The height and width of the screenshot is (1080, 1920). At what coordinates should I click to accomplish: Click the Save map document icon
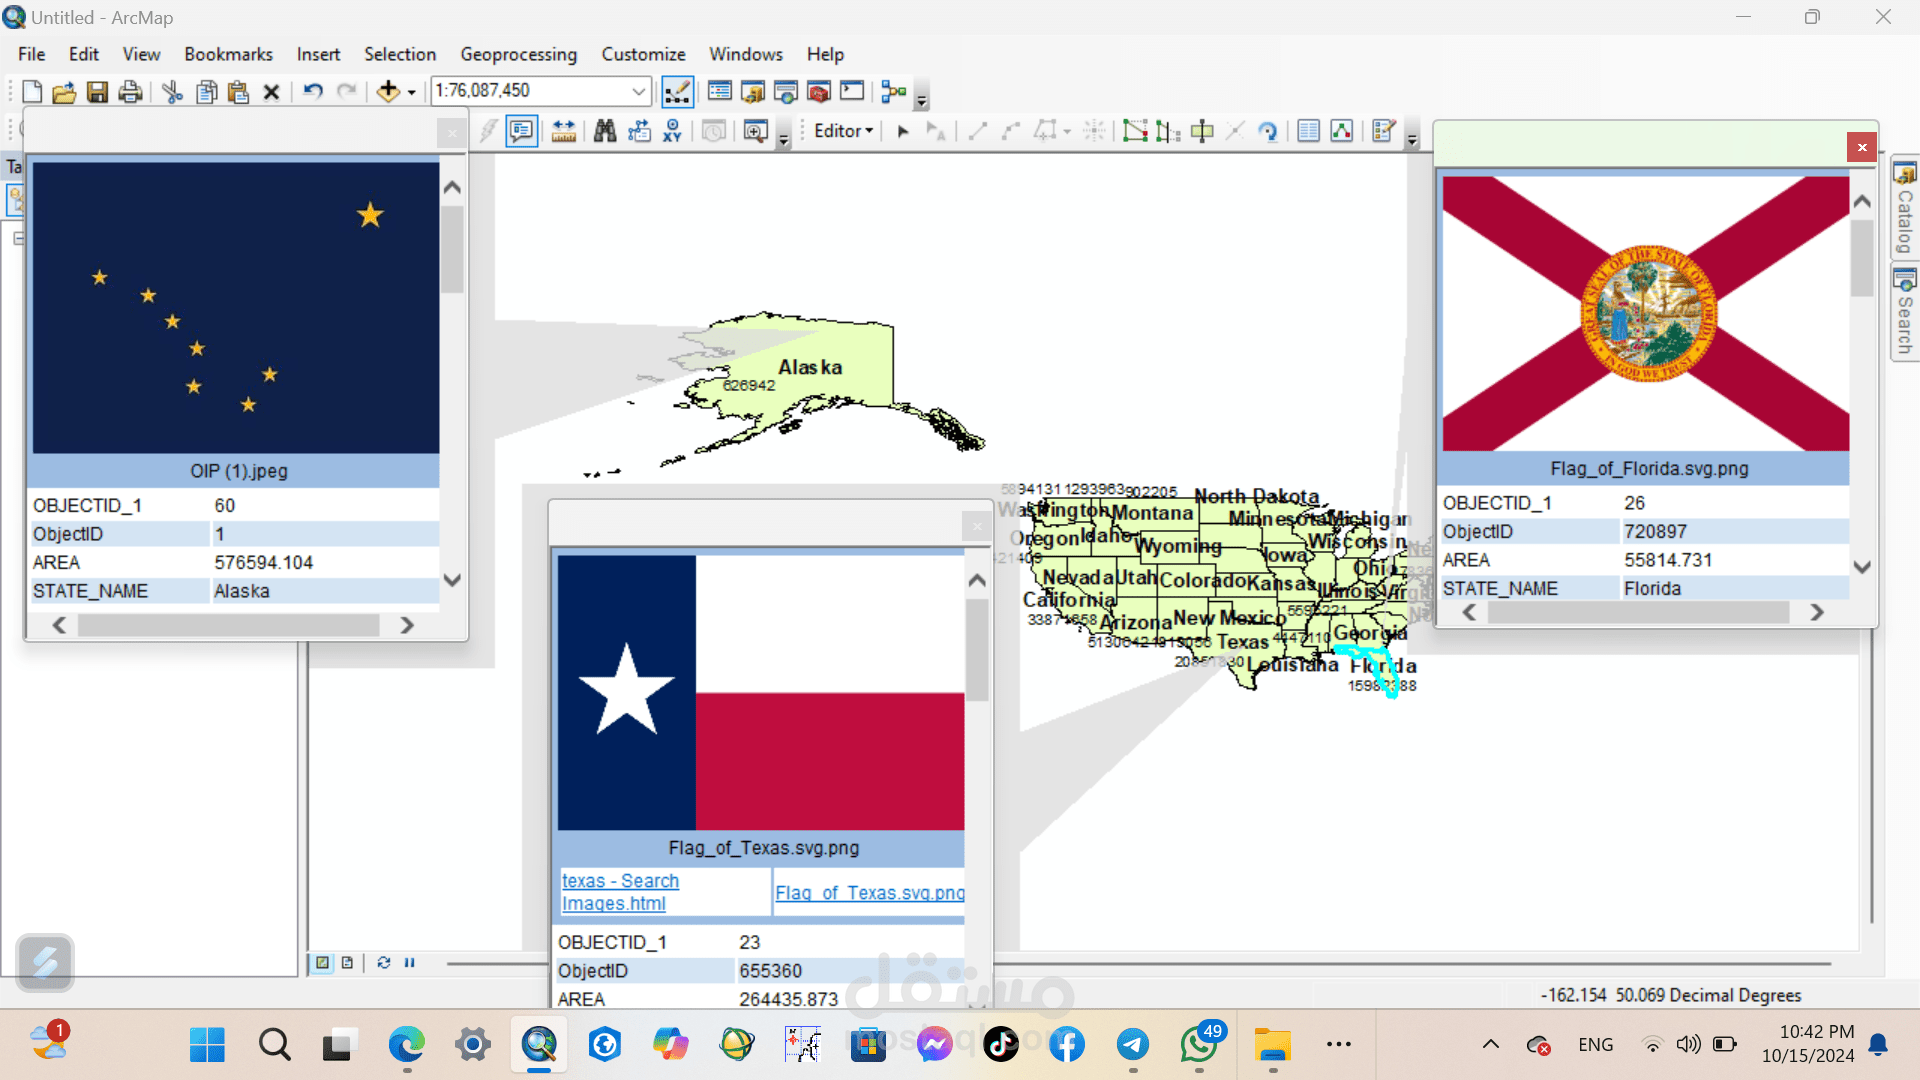click(97, 92)
